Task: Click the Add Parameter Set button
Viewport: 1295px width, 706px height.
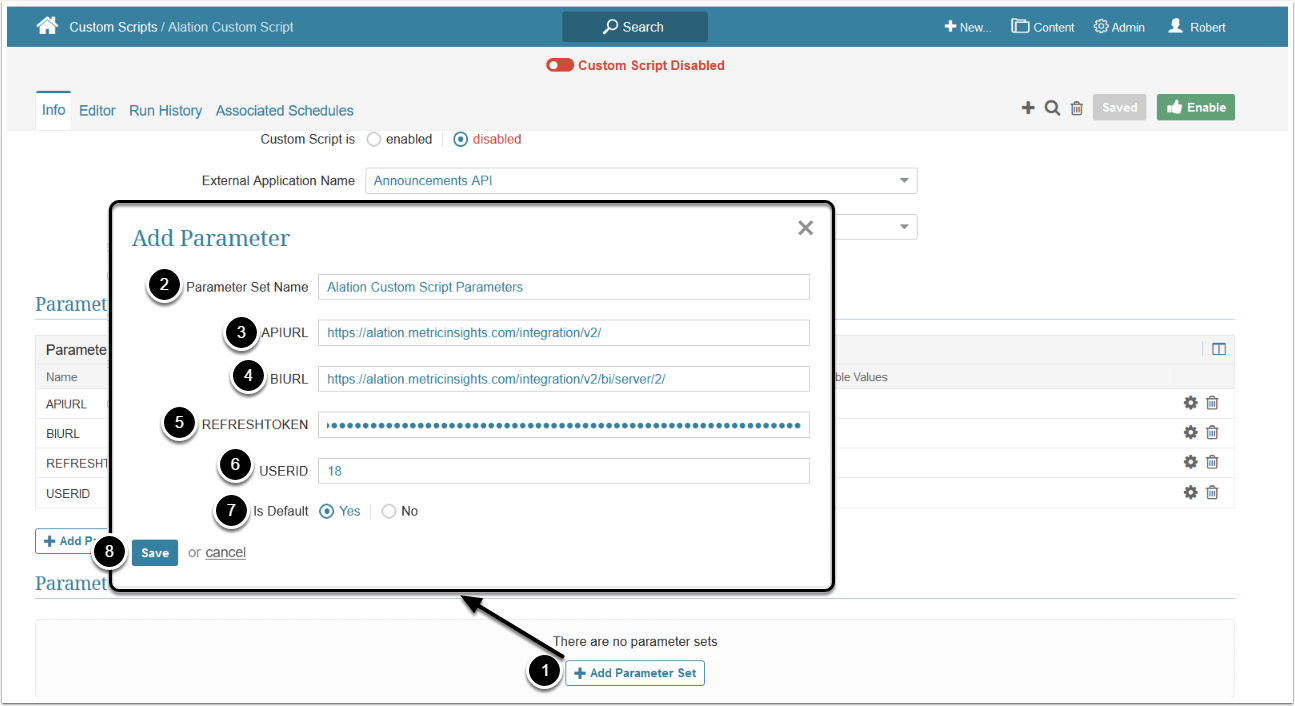Action: (635, 673)
